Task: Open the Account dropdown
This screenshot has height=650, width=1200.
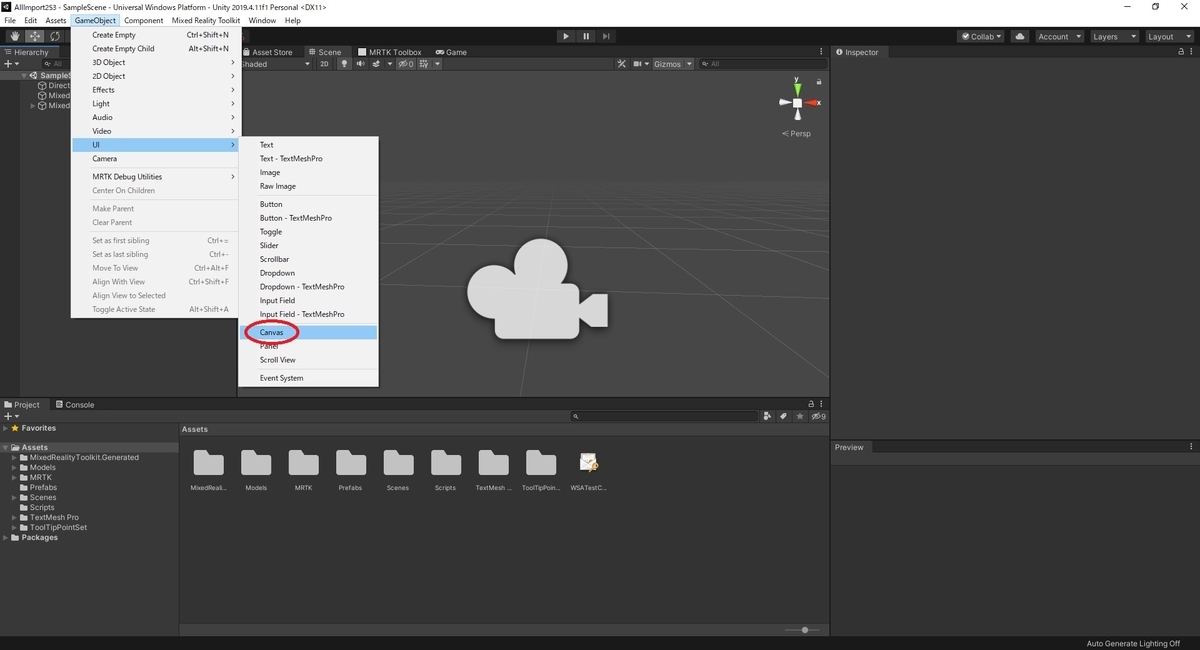Action: pyautogui.click(x=1059, y=36)
